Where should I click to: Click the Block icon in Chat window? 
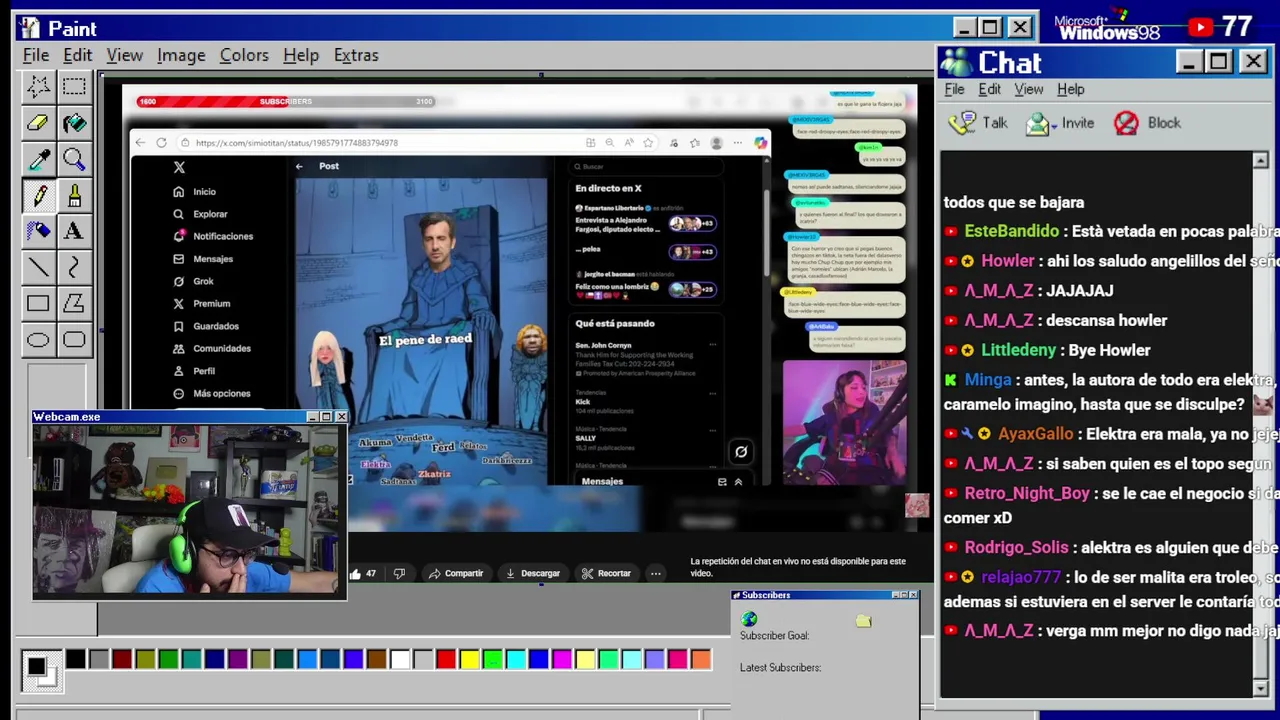point(1126,123)
